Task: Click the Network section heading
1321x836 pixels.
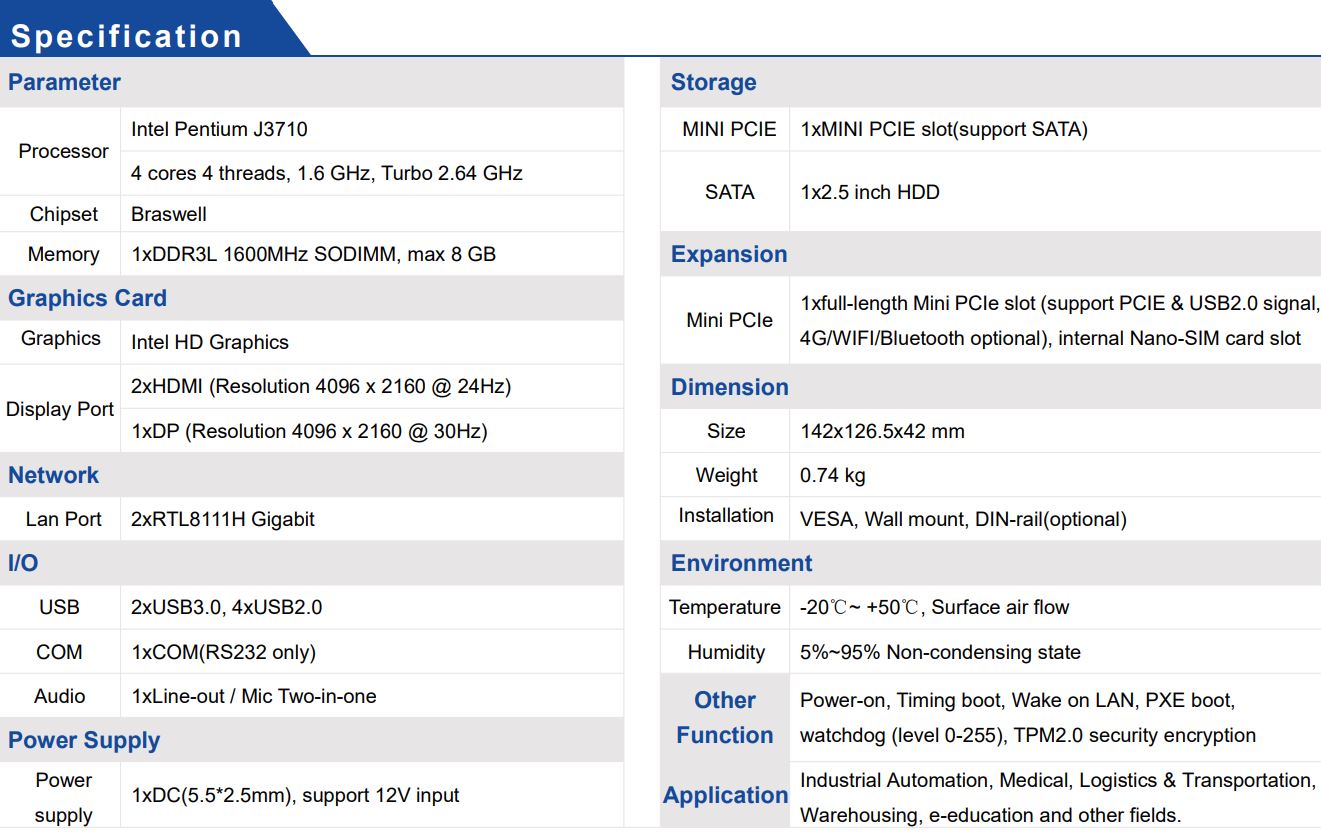Action: click(x=53, y=475)
